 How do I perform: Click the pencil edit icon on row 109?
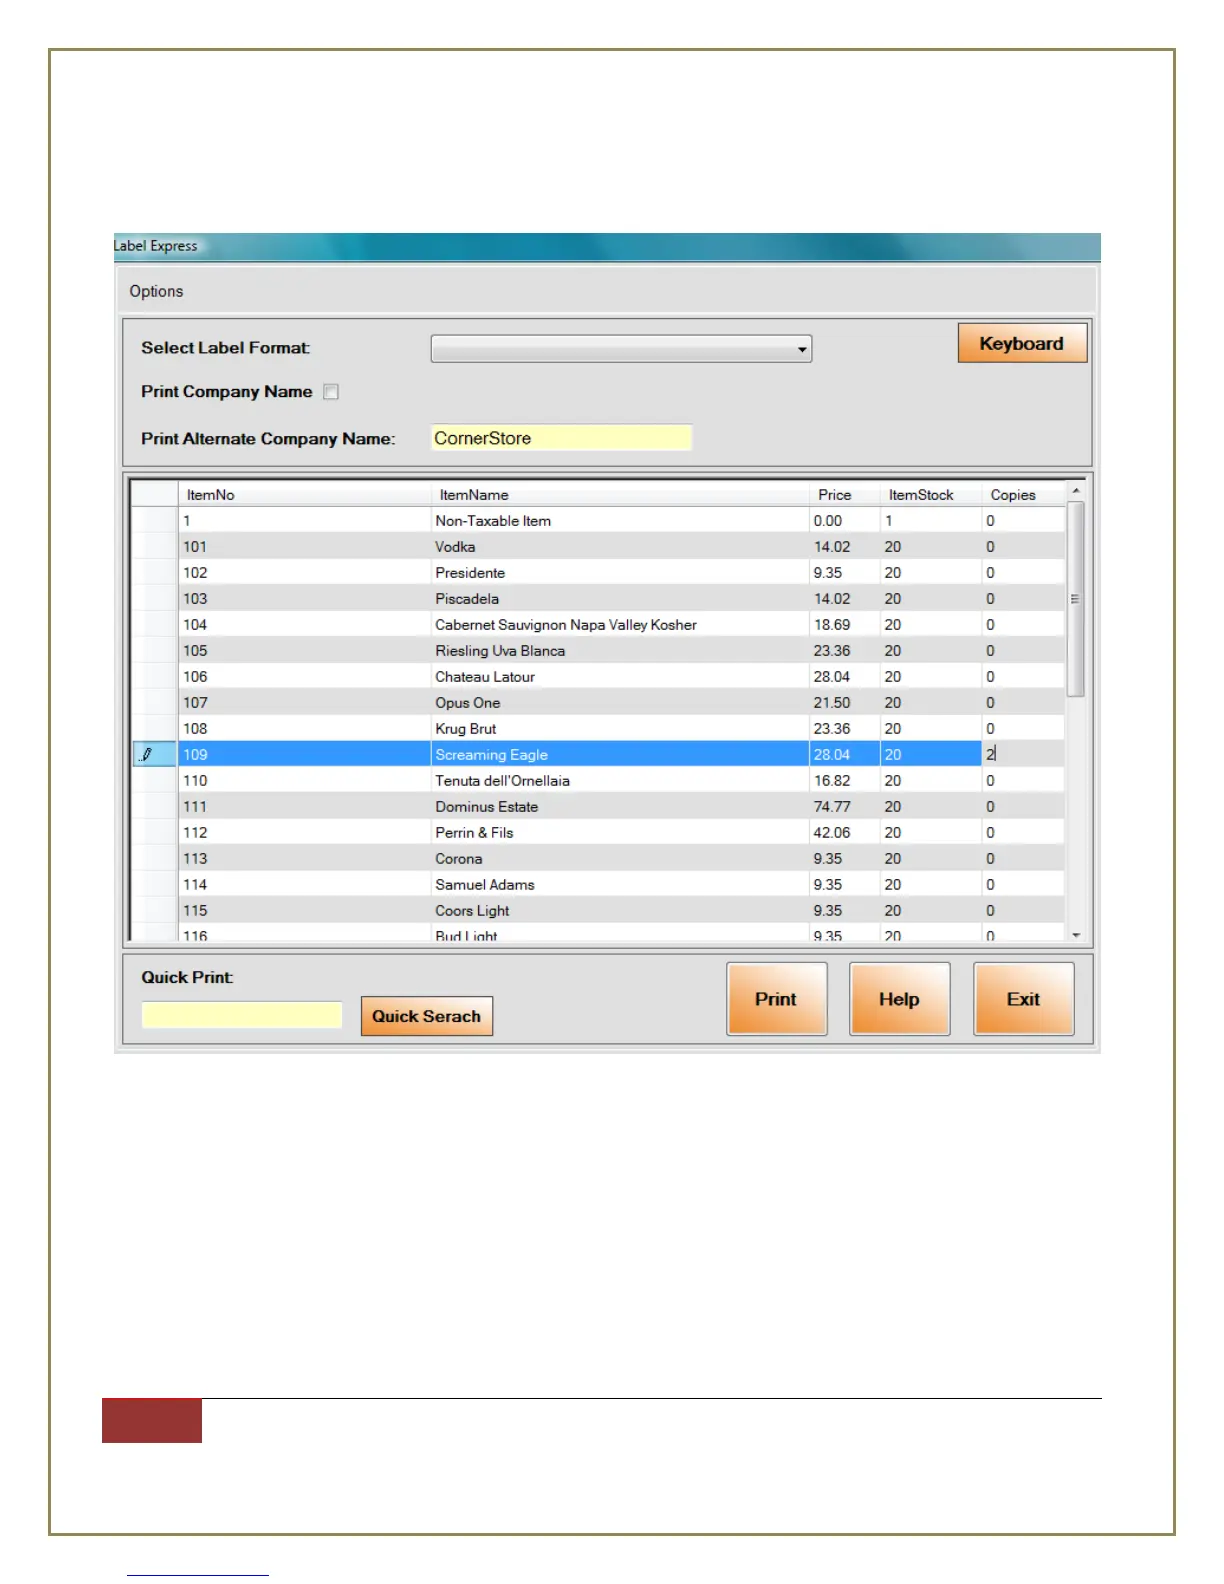pos(147,755)
